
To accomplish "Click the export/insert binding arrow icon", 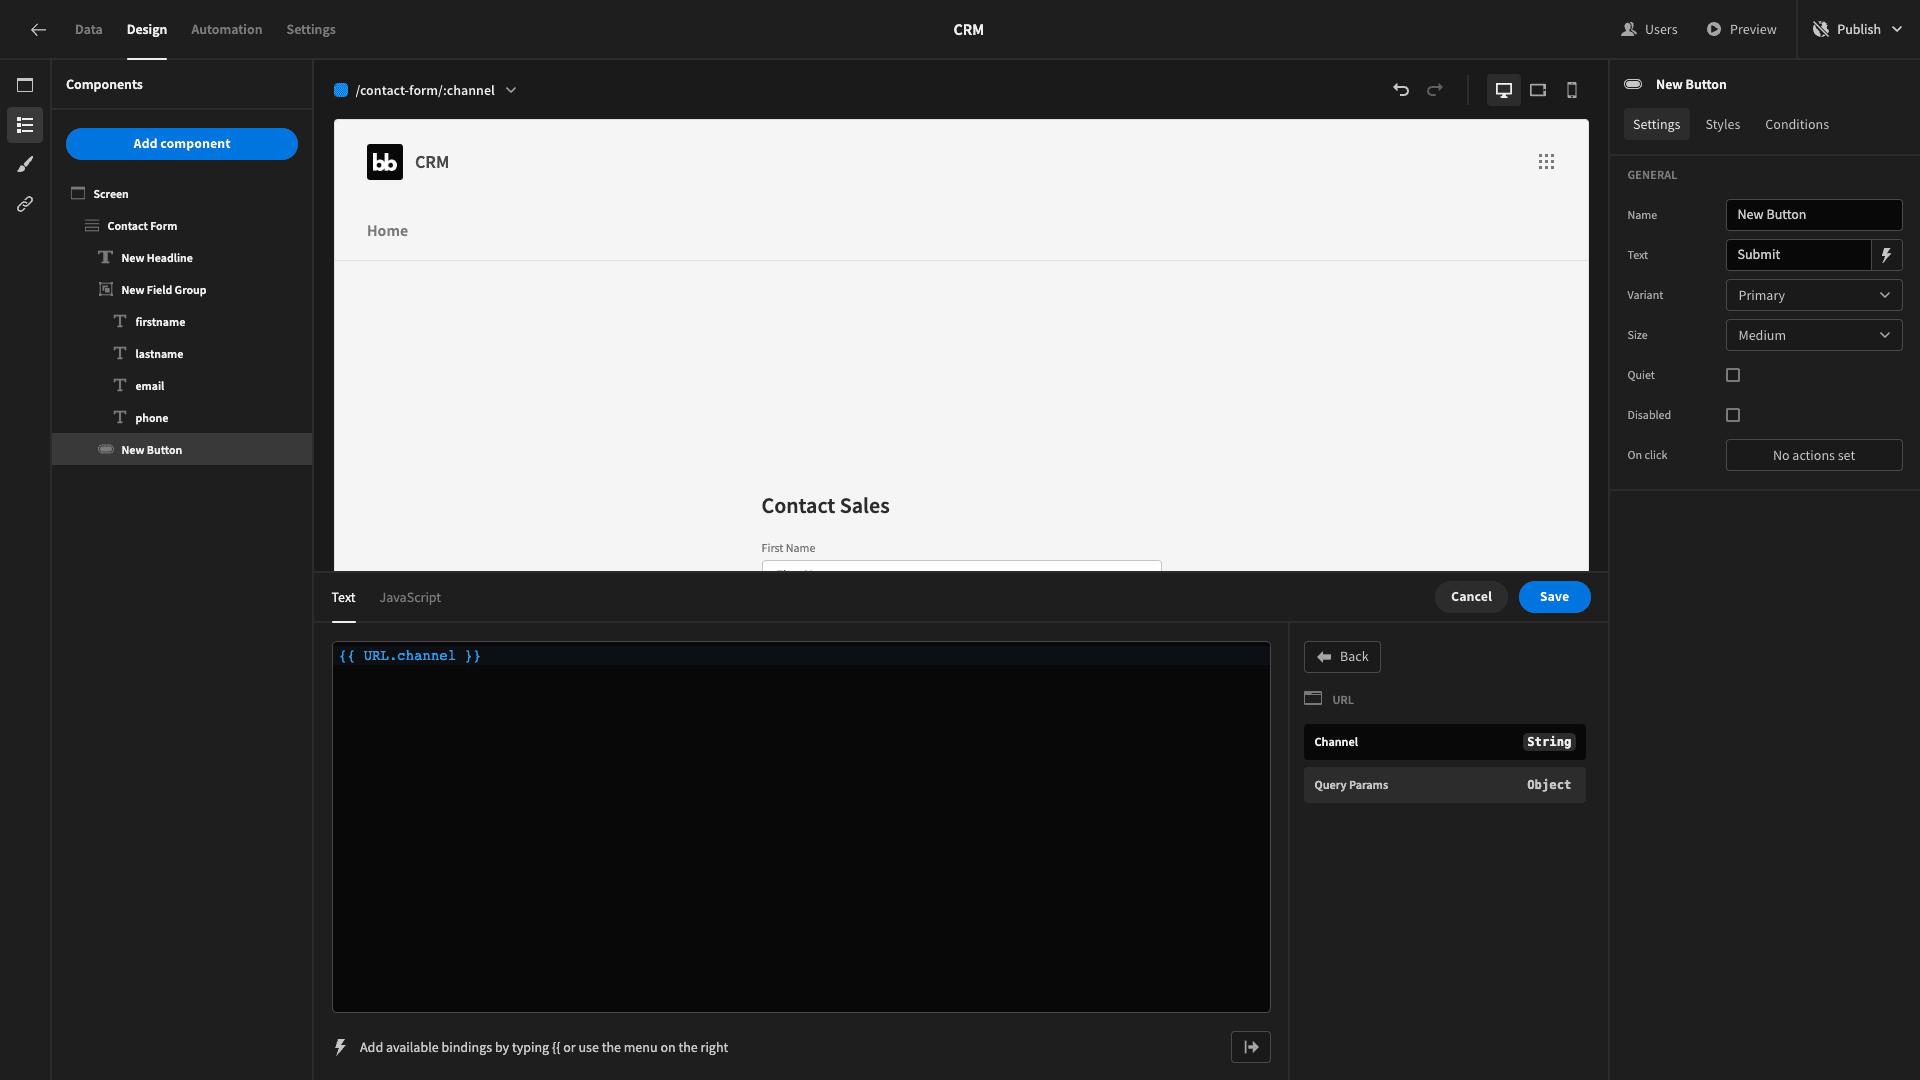I will [x=1250, y=1047].
